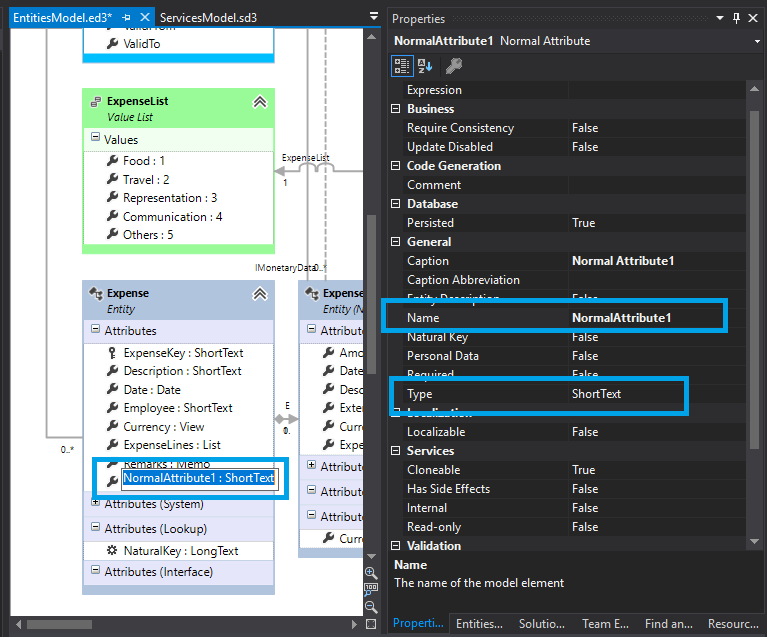Click the zoom 100% icon on diagram
Image resolution: width=767 pixels, height=637 pixels.
(x=371, y=590)
